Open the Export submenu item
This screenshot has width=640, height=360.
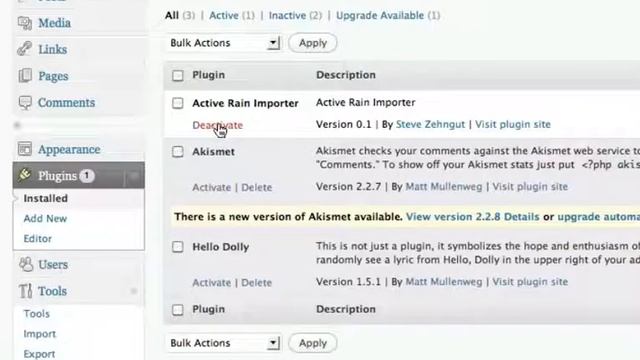pos(39,354)
